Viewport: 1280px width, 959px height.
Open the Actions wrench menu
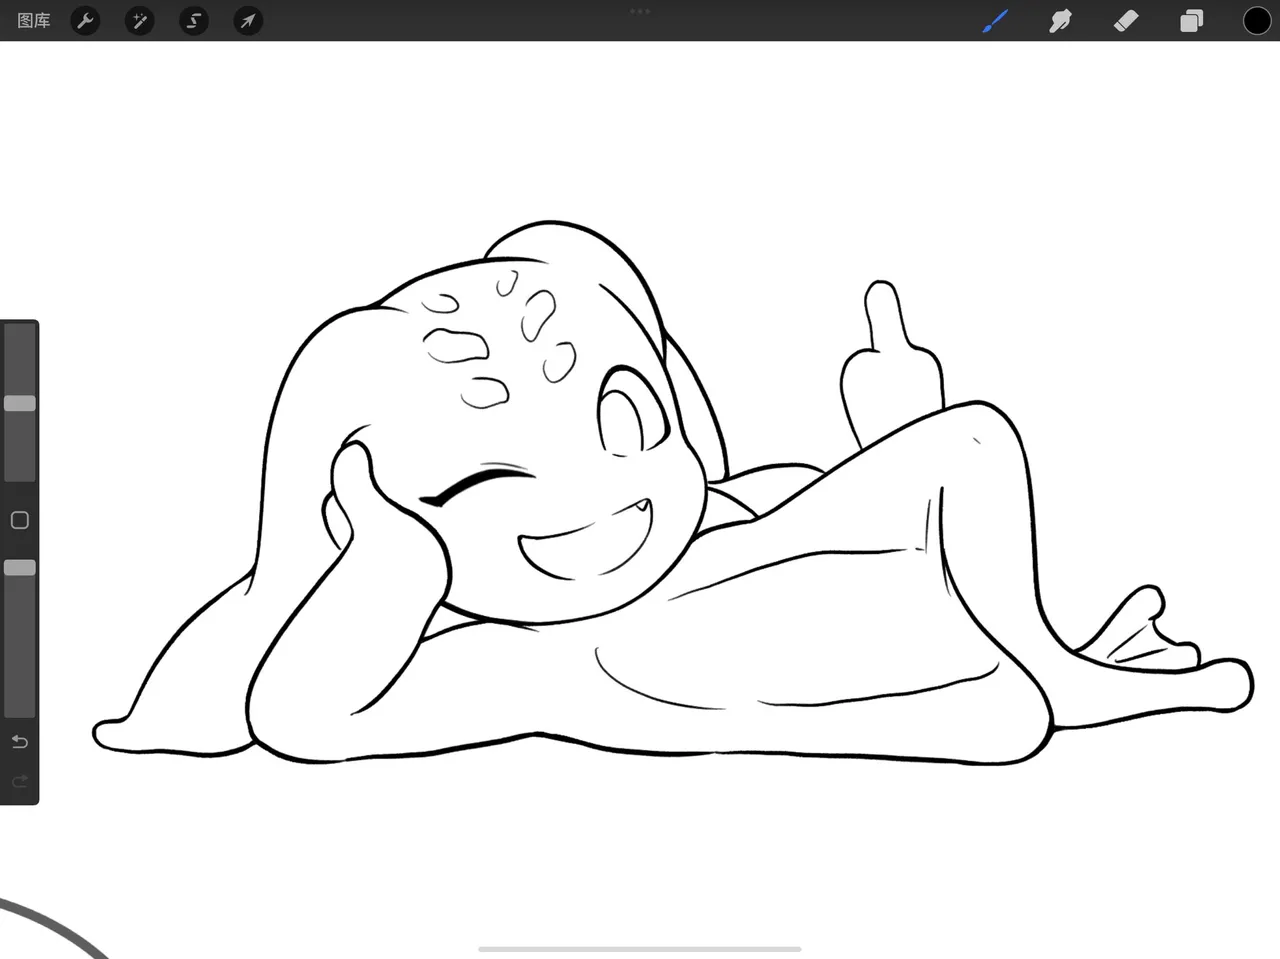click(x=86, y=20)
